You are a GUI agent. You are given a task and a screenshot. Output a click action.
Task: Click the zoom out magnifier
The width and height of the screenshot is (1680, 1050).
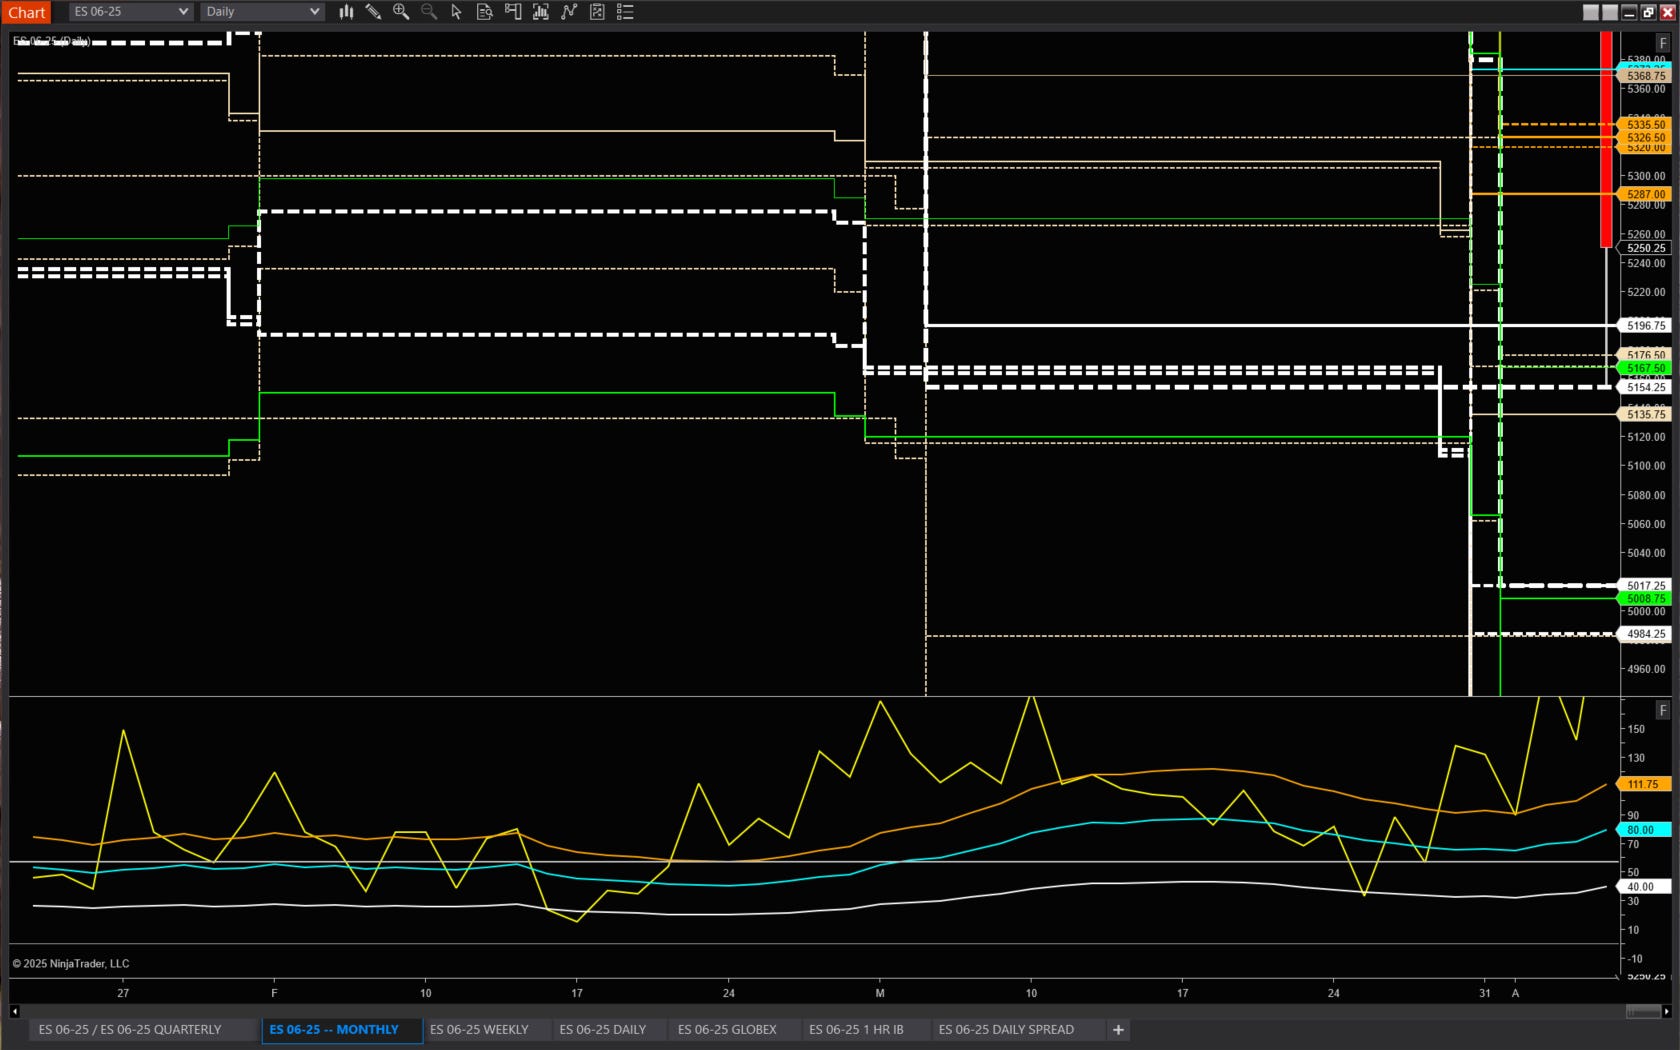[x=429, y=12]
